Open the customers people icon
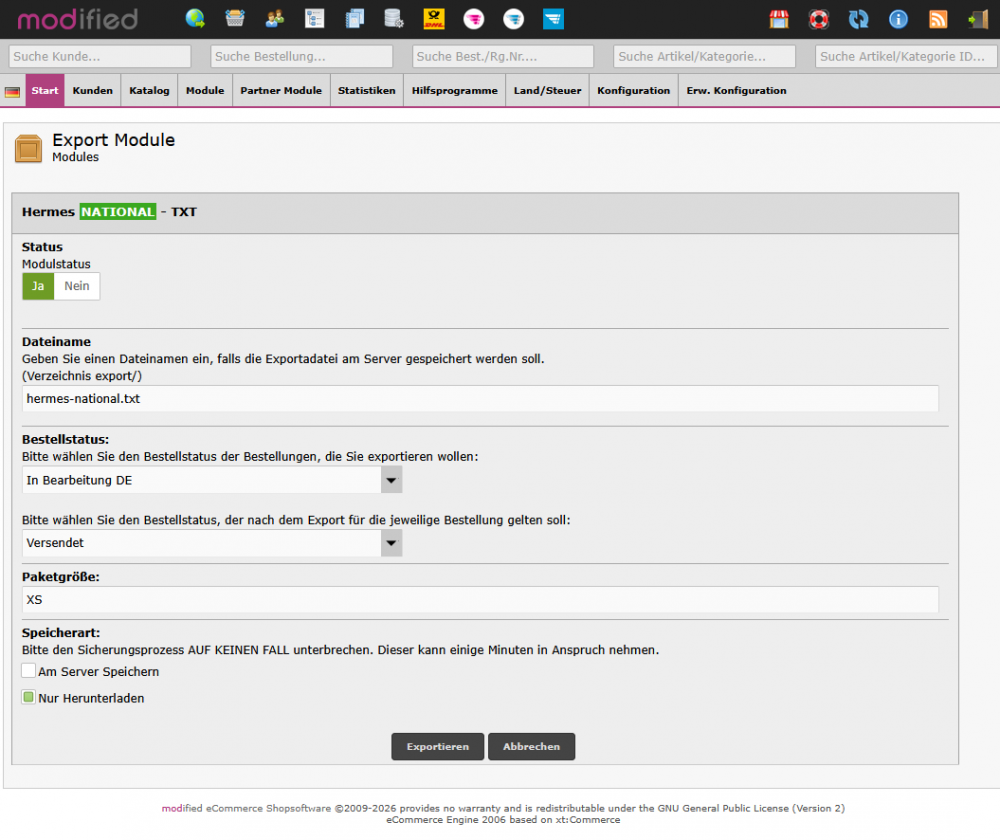 coord(274,18)
